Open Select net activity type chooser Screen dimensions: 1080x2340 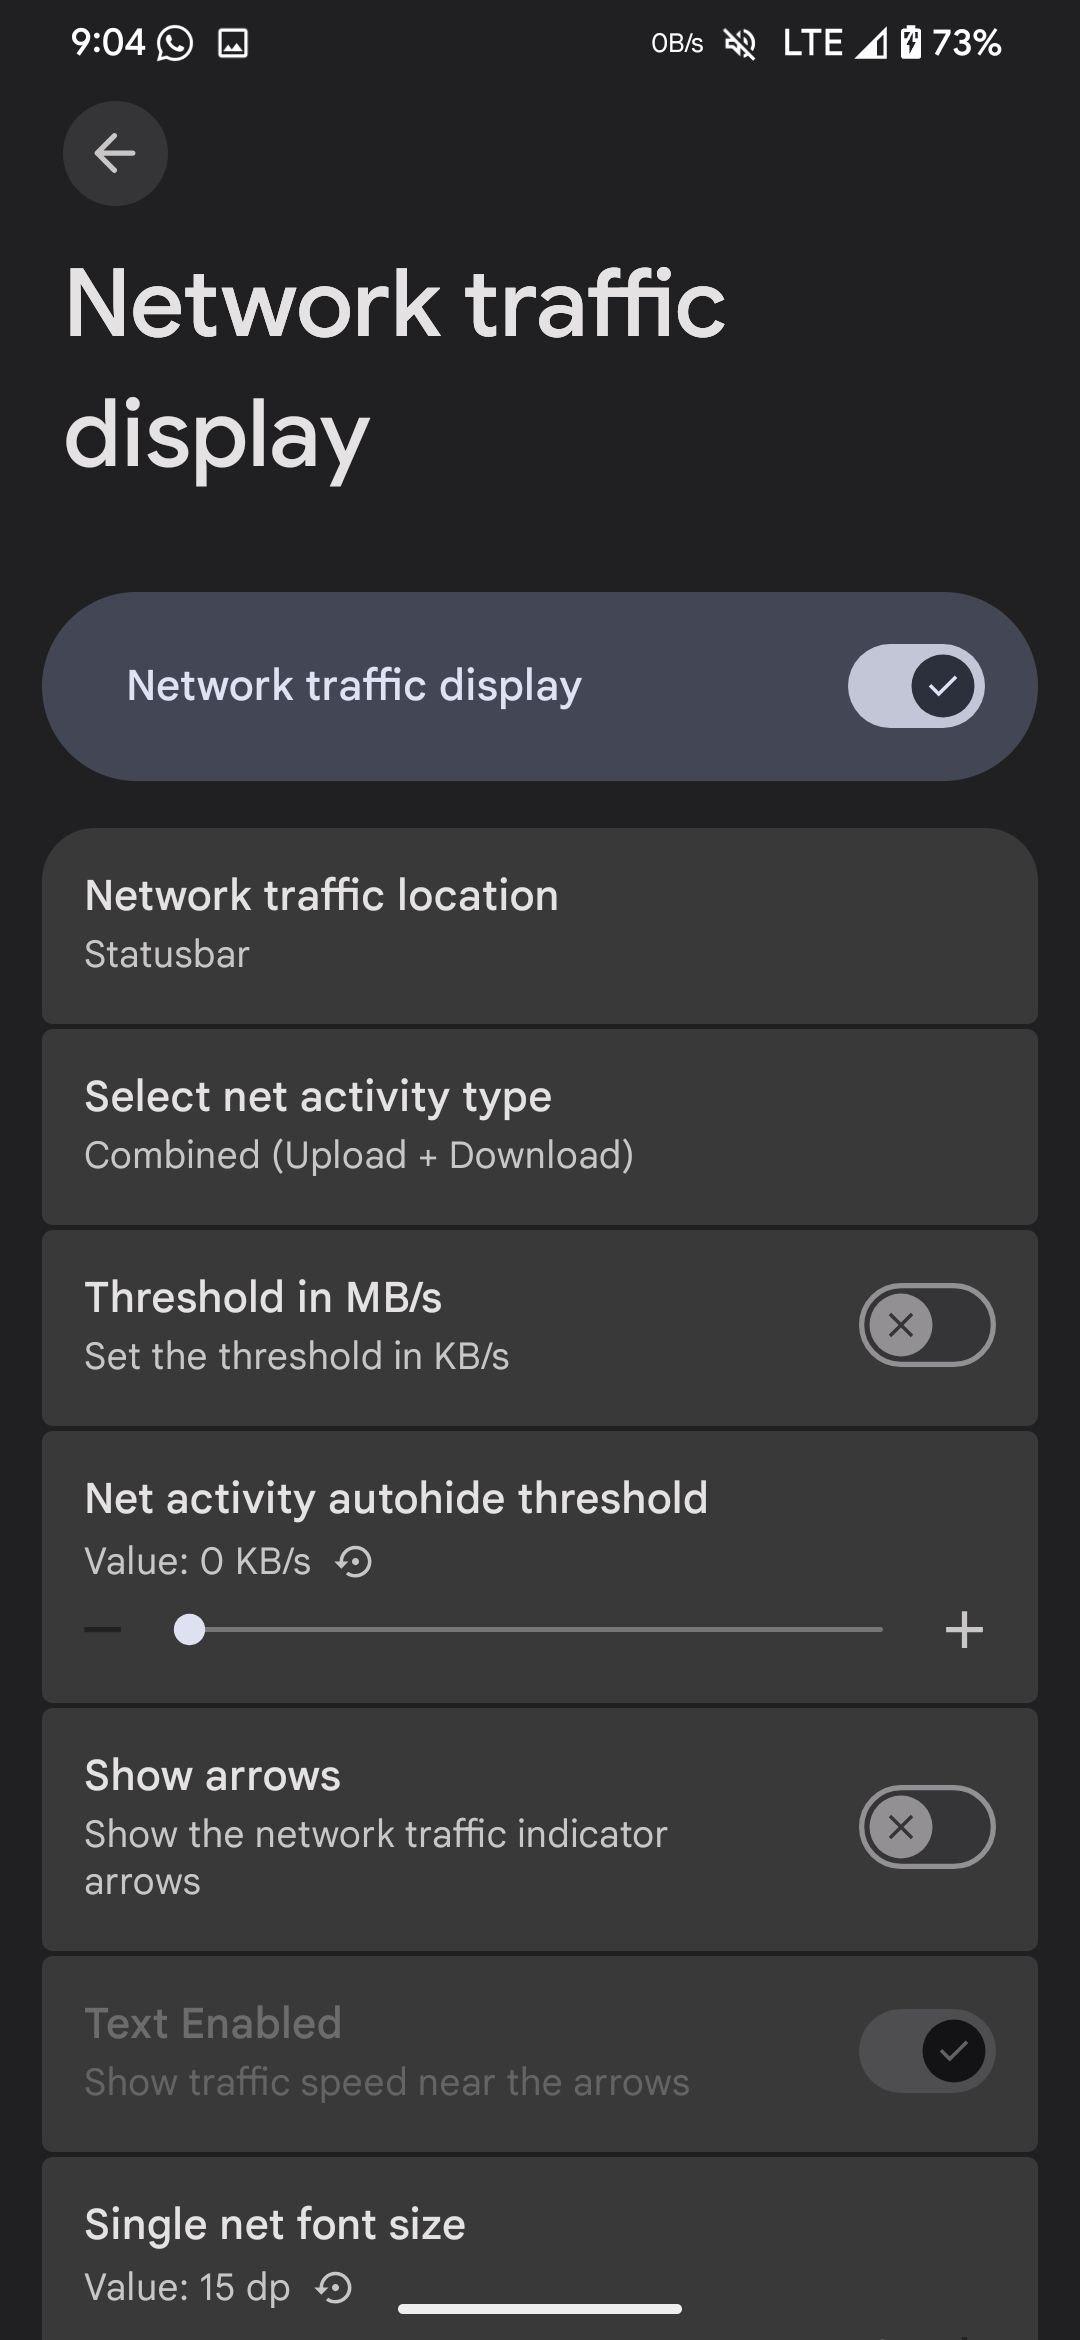(x=540, y=1126)
